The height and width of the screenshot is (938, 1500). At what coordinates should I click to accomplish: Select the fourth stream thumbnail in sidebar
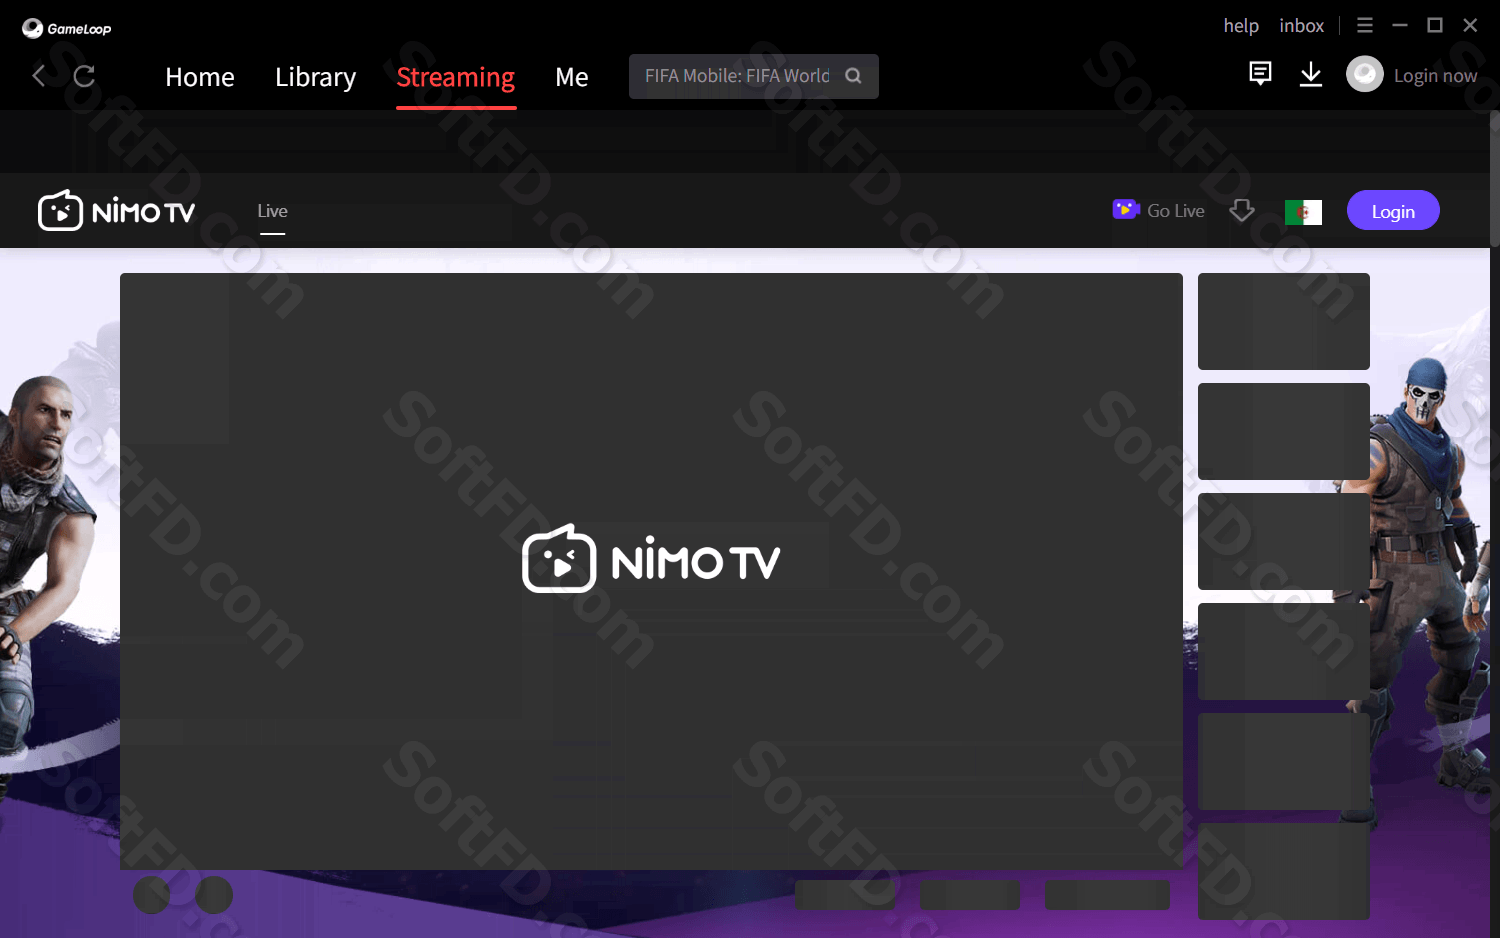(1284, 651)
